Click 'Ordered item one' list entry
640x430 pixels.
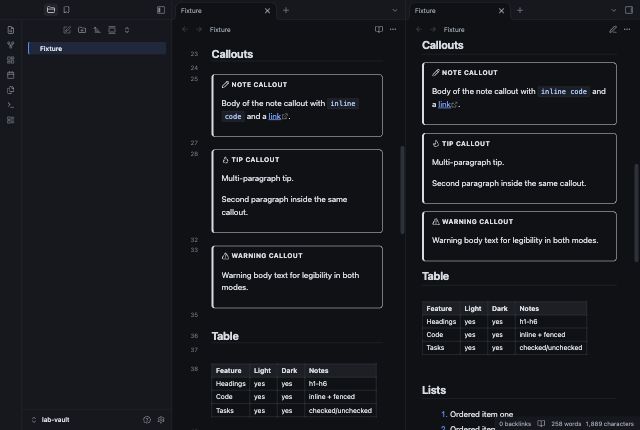(x=481, y=414)
